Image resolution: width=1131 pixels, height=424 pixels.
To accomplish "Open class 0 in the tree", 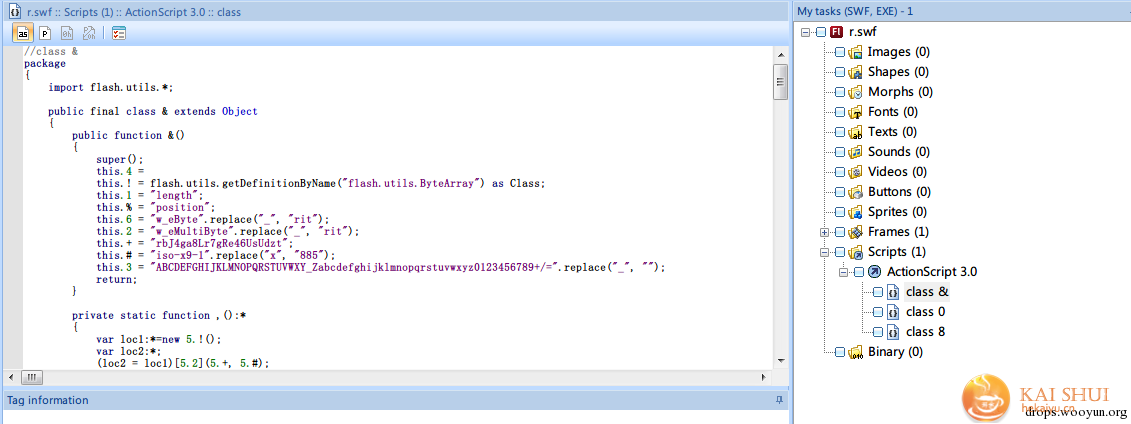I will coord(925,312).
